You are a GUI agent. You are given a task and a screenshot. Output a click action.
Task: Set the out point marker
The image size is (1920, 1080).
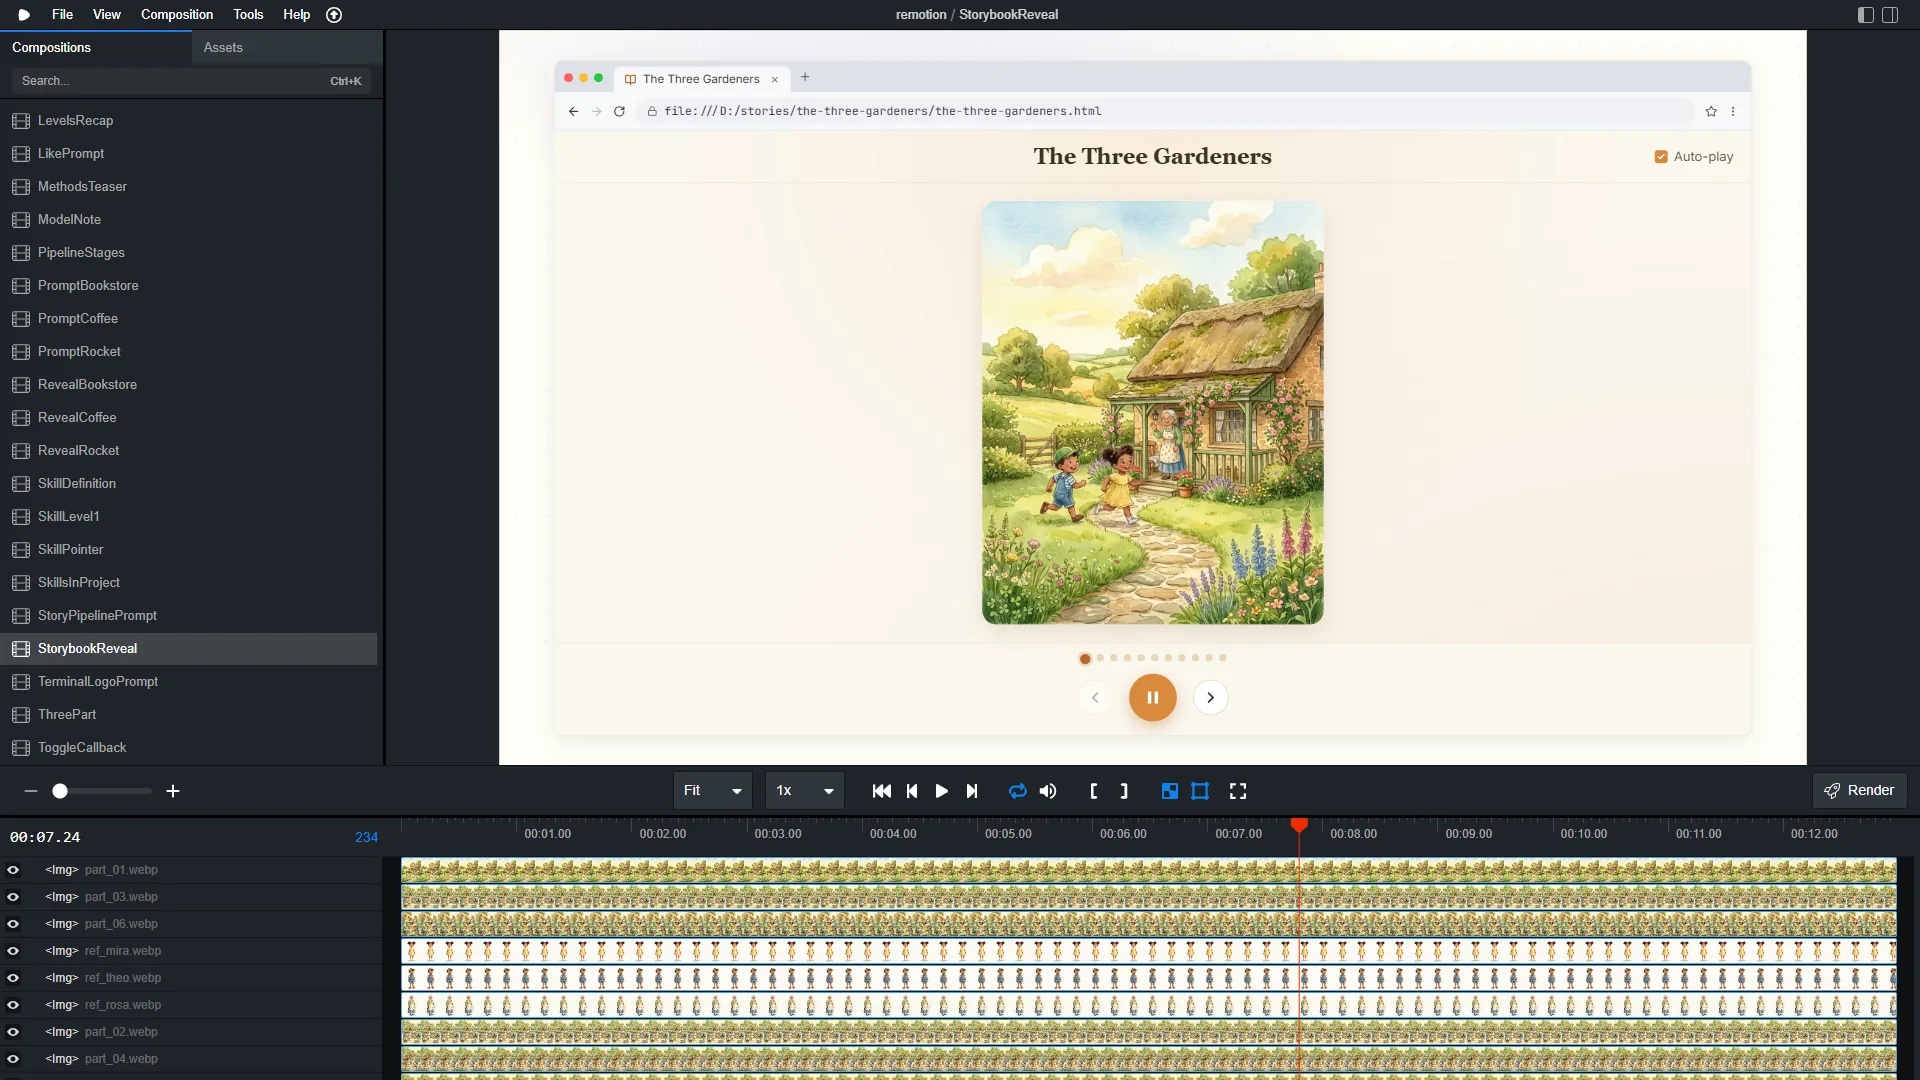click(x=1124, y=791)
